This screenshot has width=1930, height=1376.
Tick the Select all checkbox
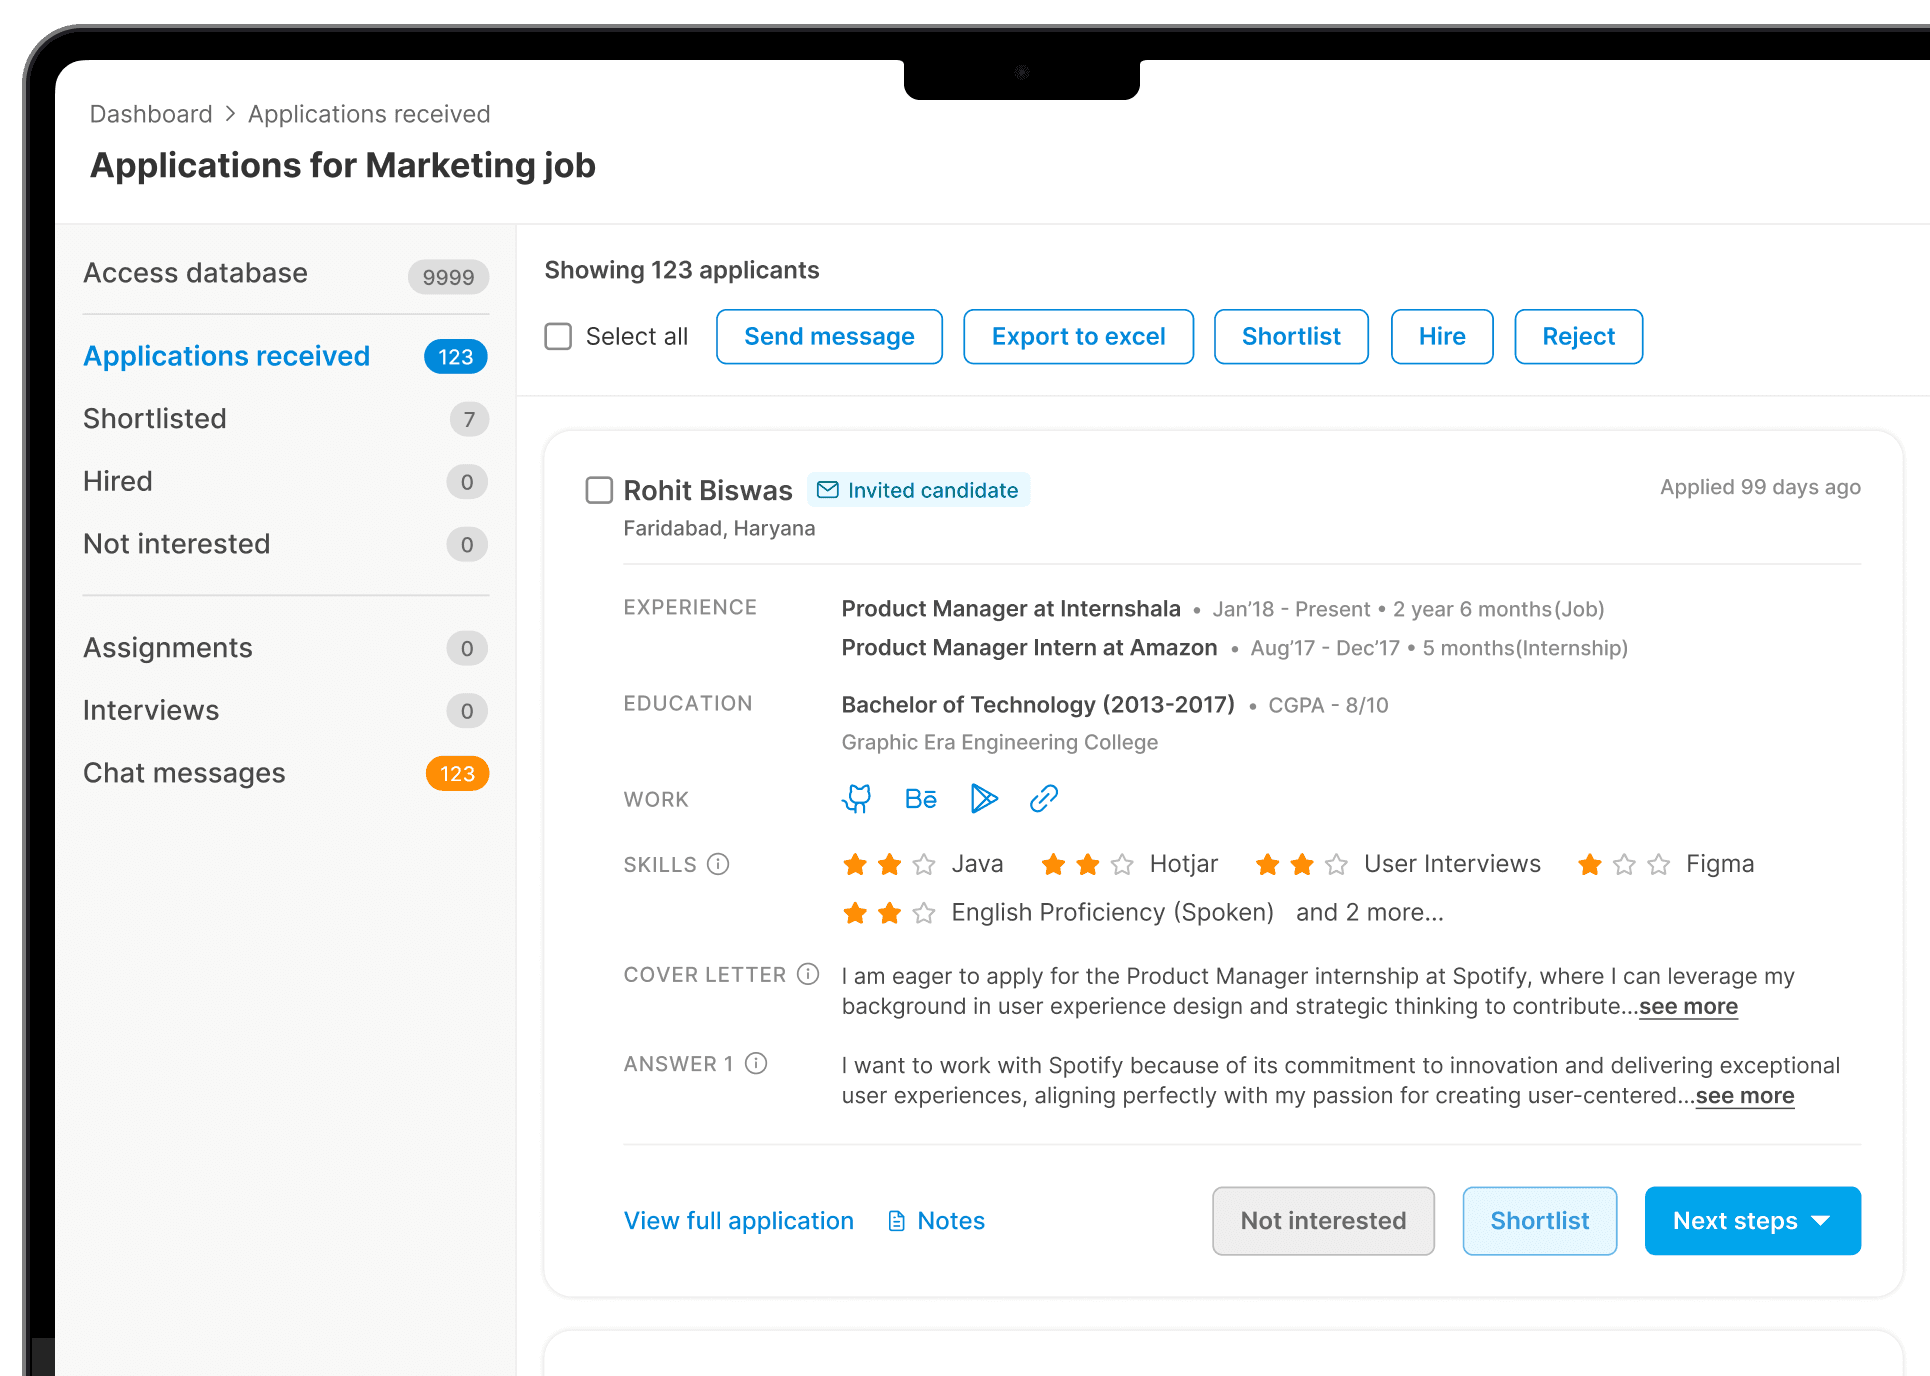click(x=558, y=337)
